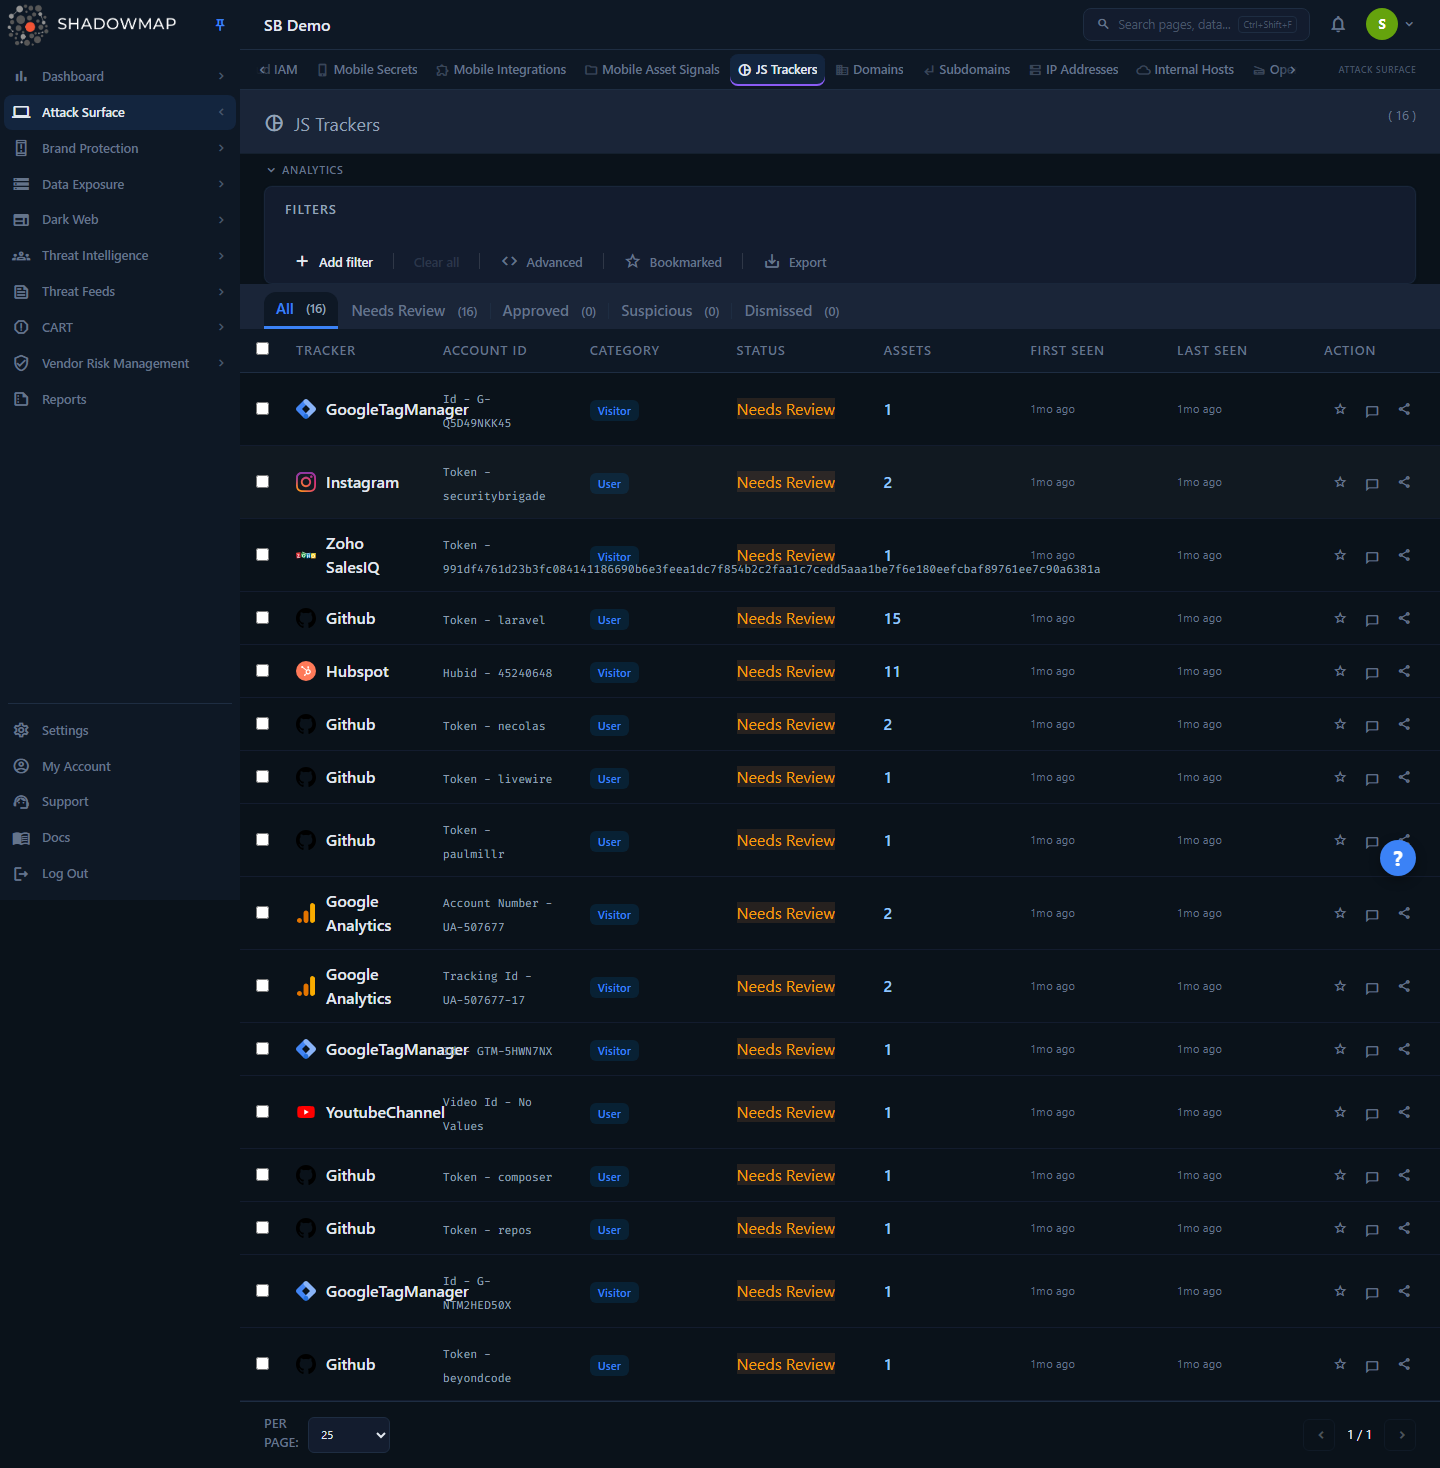Open Advanced filter options
Viewport: 1440px width, 1468px height.
coord(542,262)
